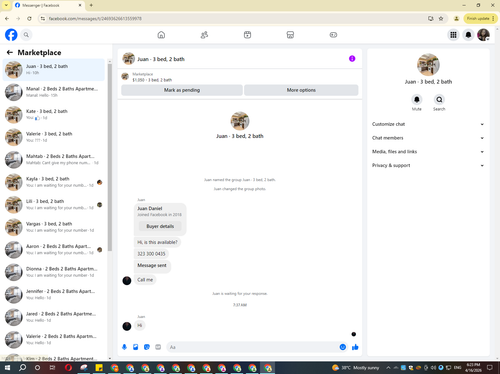Viewport: 500px width, 374px height.
Task: Open the account profile picture menu
Action: click(x=483, y=35)
